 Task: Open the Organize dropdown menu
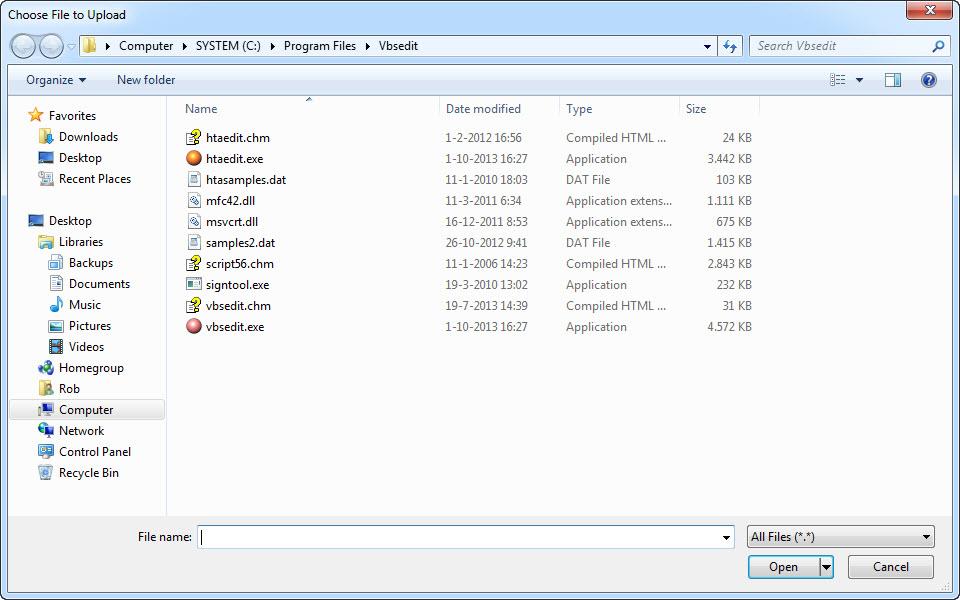coord(56,80)
